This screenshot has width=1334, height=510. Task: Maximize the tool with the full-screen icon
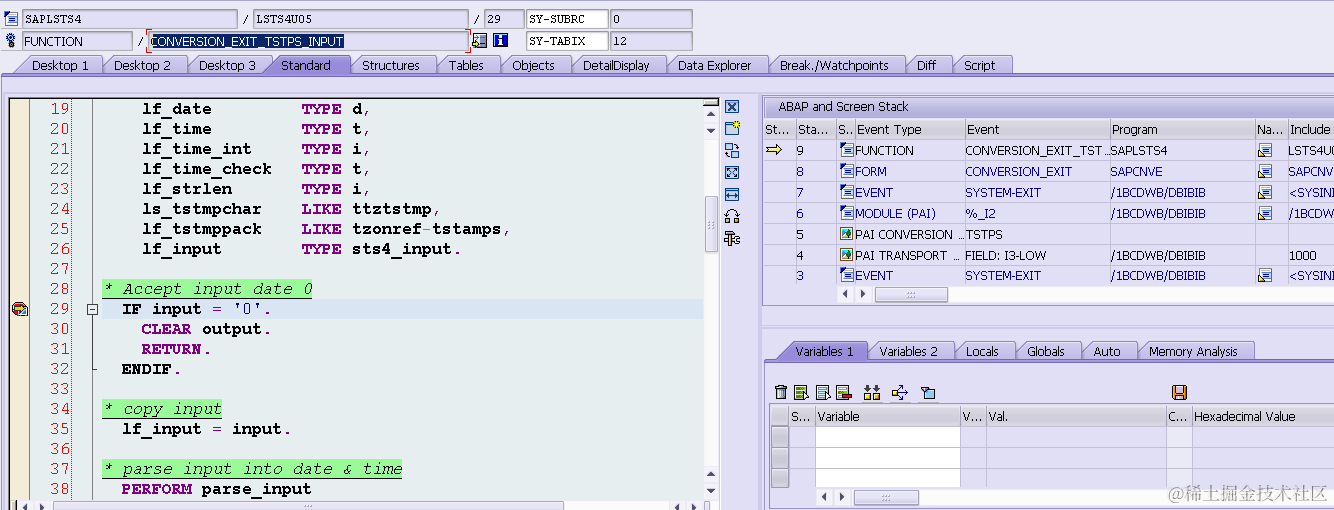click(732, 173)
